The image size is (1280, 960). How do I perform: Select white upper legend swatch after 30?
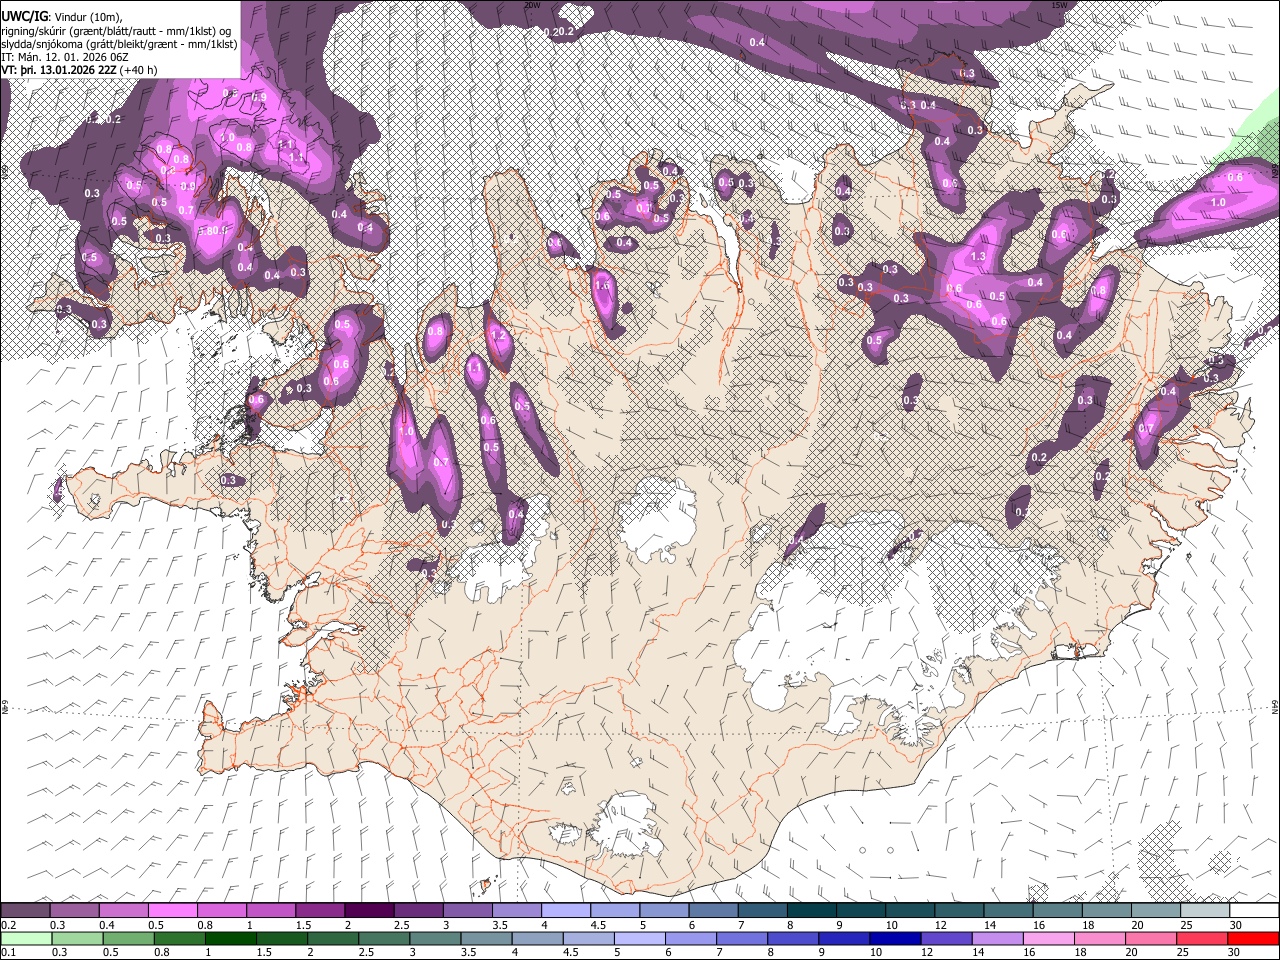pyautogui.click(x=1253, y=911)
